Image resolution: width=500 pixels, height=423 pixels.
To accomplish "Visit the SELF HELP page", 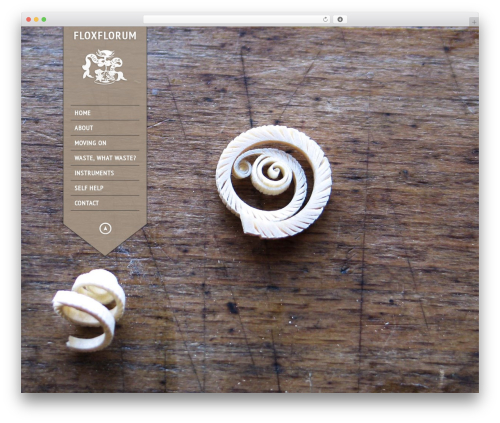I will 89,188.
